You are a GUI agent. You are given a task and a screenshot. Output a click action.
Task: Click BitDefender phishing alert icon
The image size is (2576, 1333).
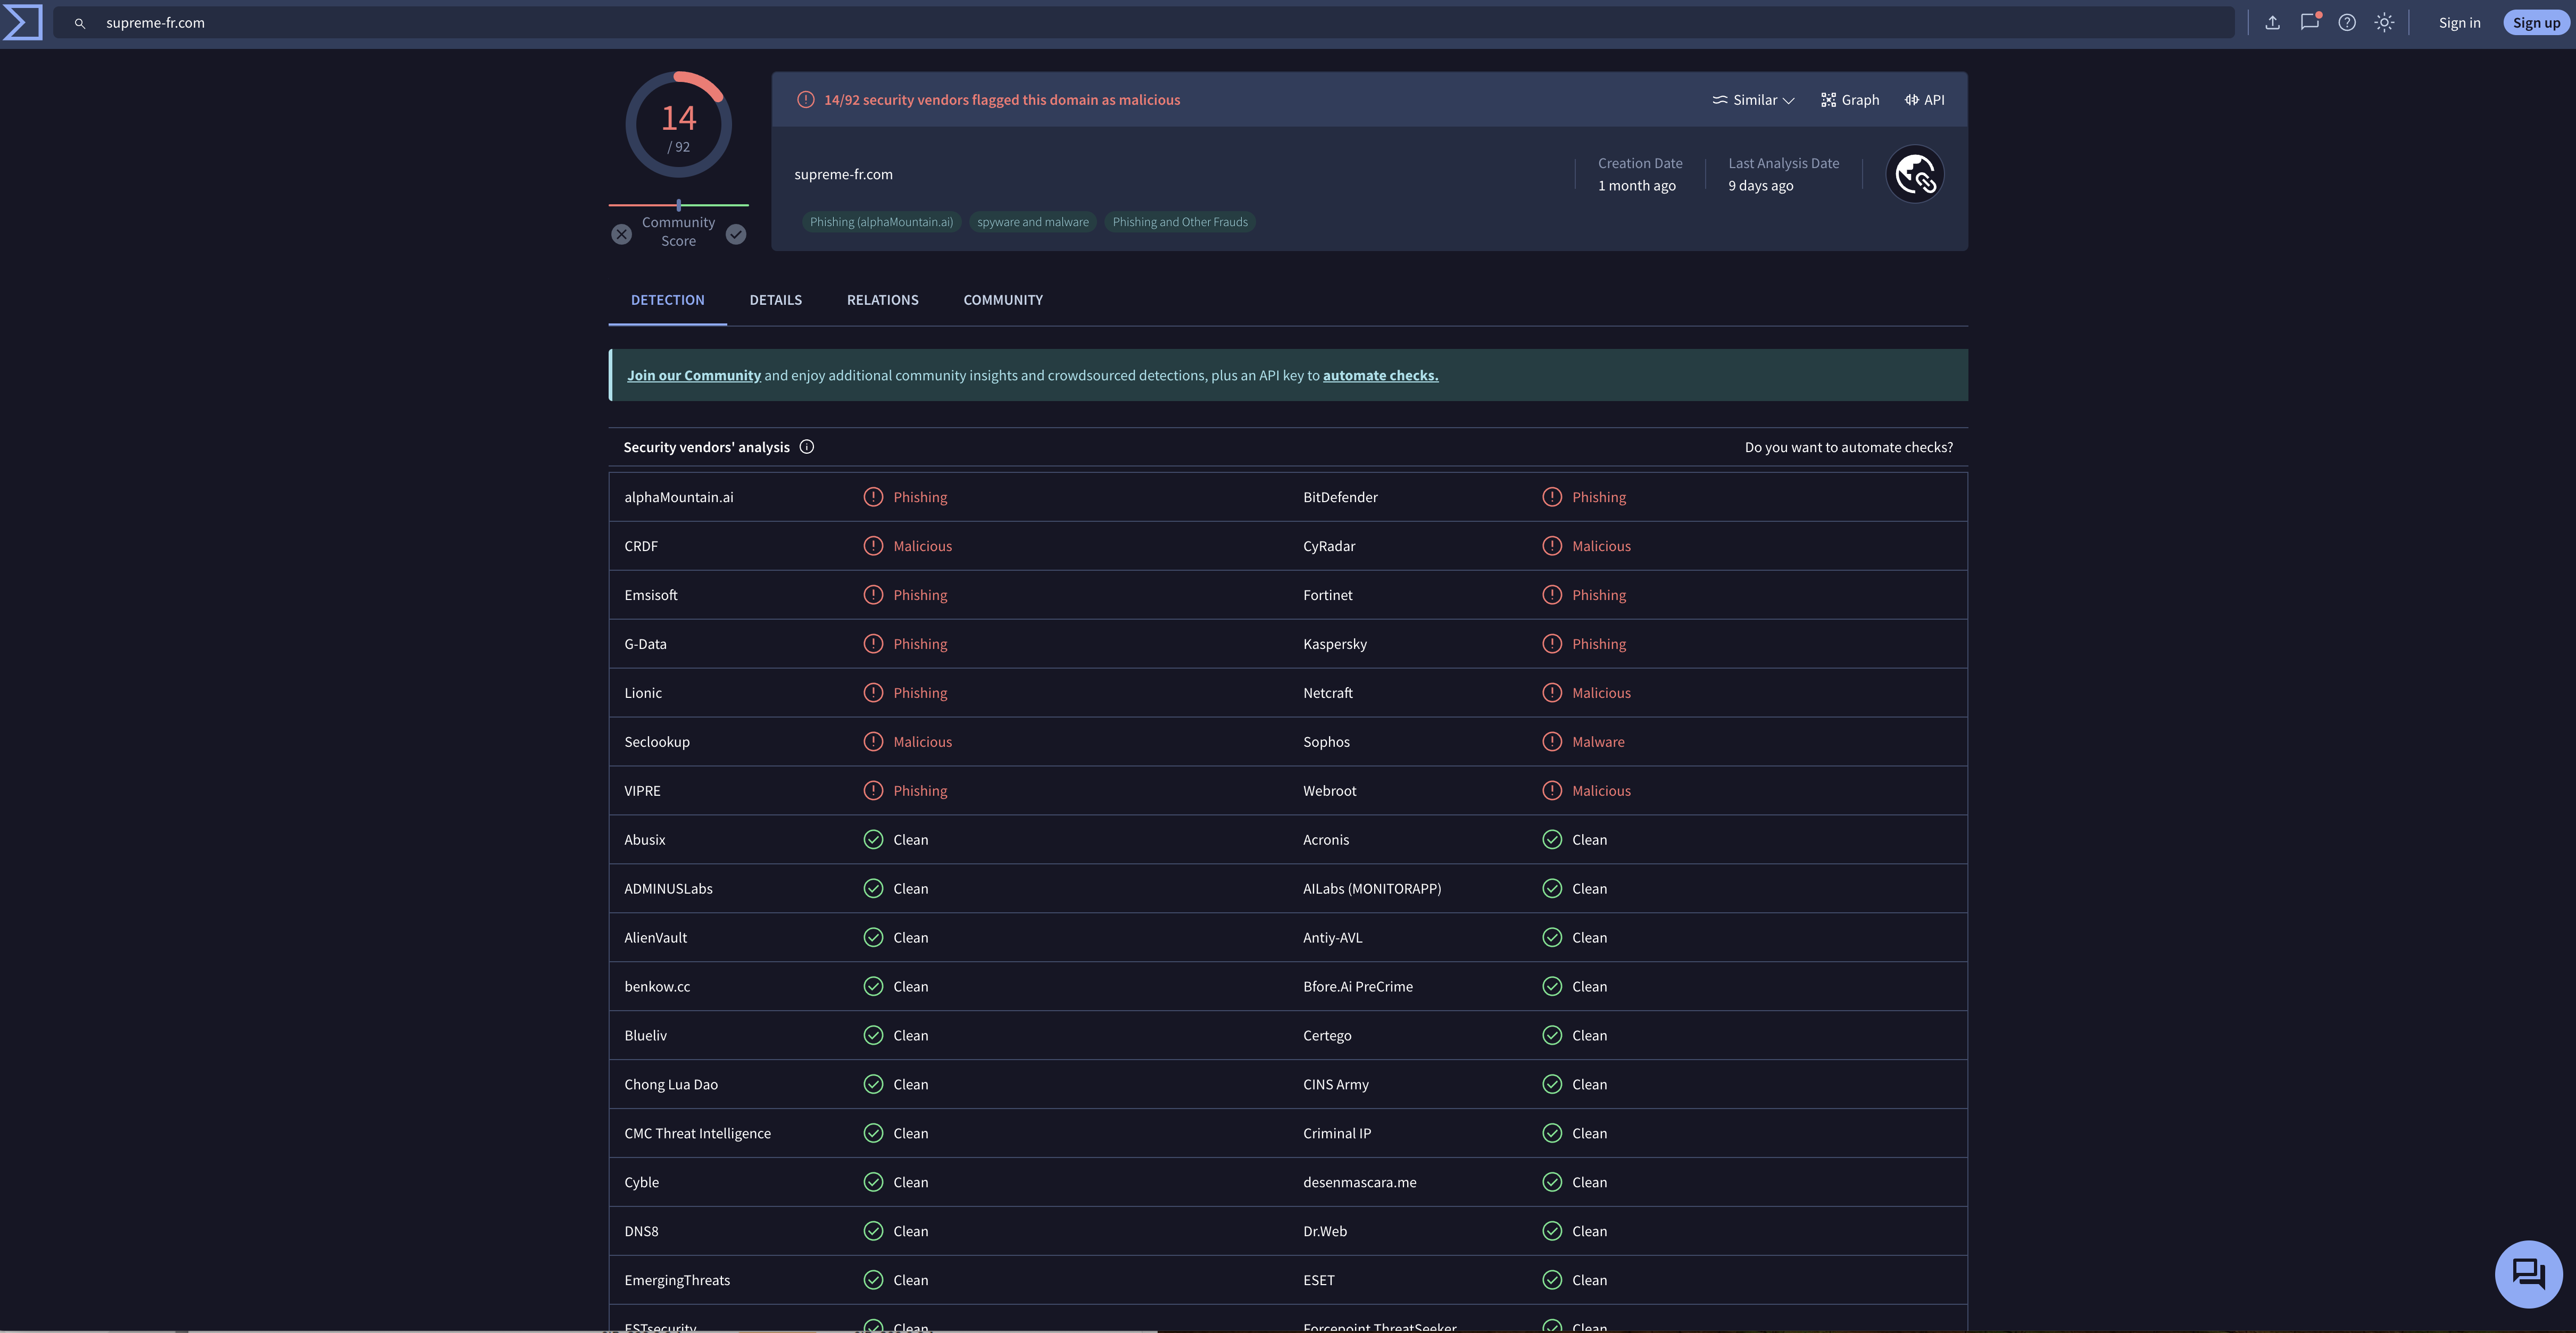coord(1552,497)
